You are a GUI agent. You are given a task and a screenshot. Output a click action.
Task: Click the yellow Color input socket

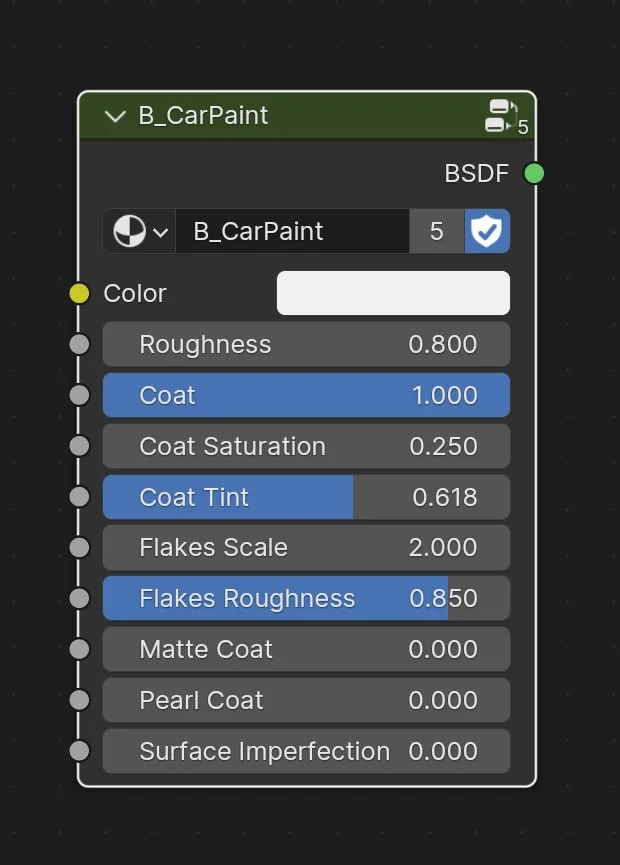point(78,293)
